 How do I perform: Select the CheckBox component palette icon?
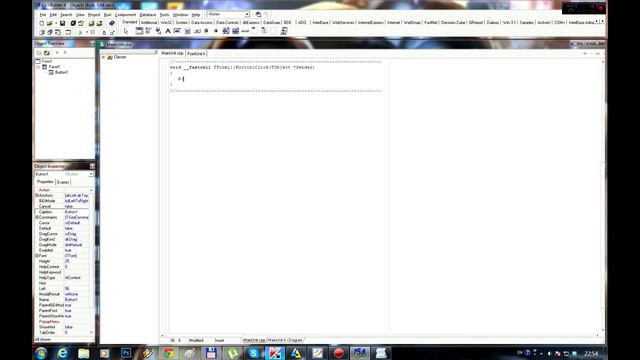click(207, 31)
